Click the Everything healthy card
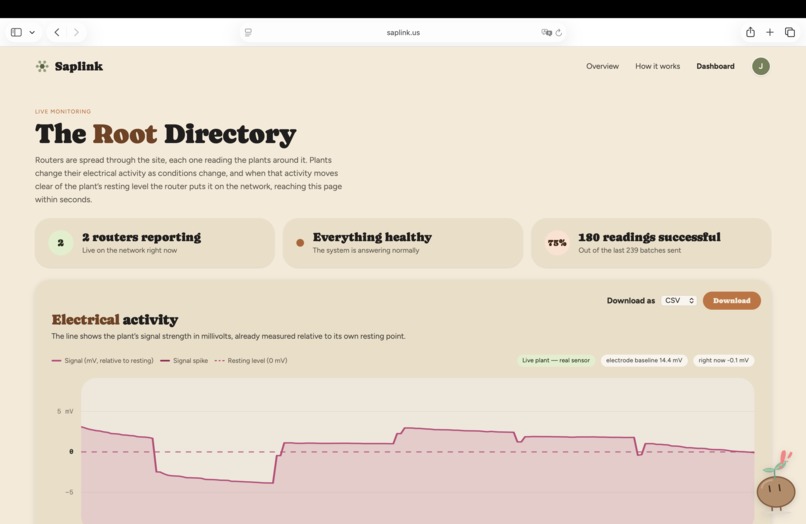The image size is (806, 524). point(402,243)
